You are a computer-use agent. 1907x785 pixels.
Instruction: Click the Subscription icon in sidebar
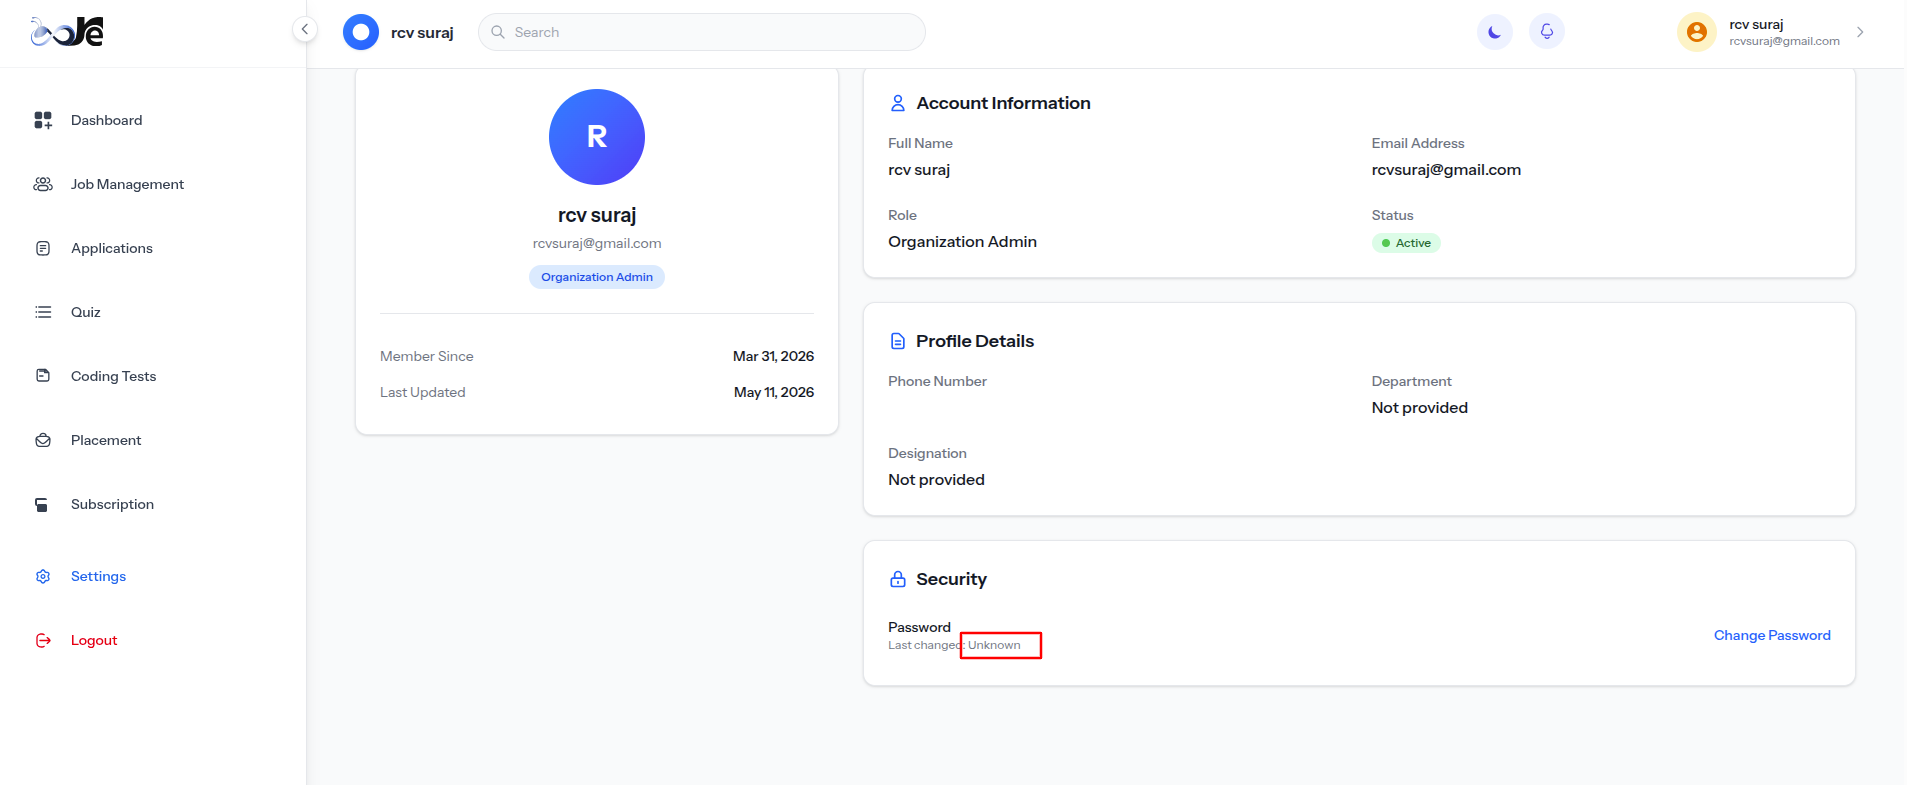(42, 504)
